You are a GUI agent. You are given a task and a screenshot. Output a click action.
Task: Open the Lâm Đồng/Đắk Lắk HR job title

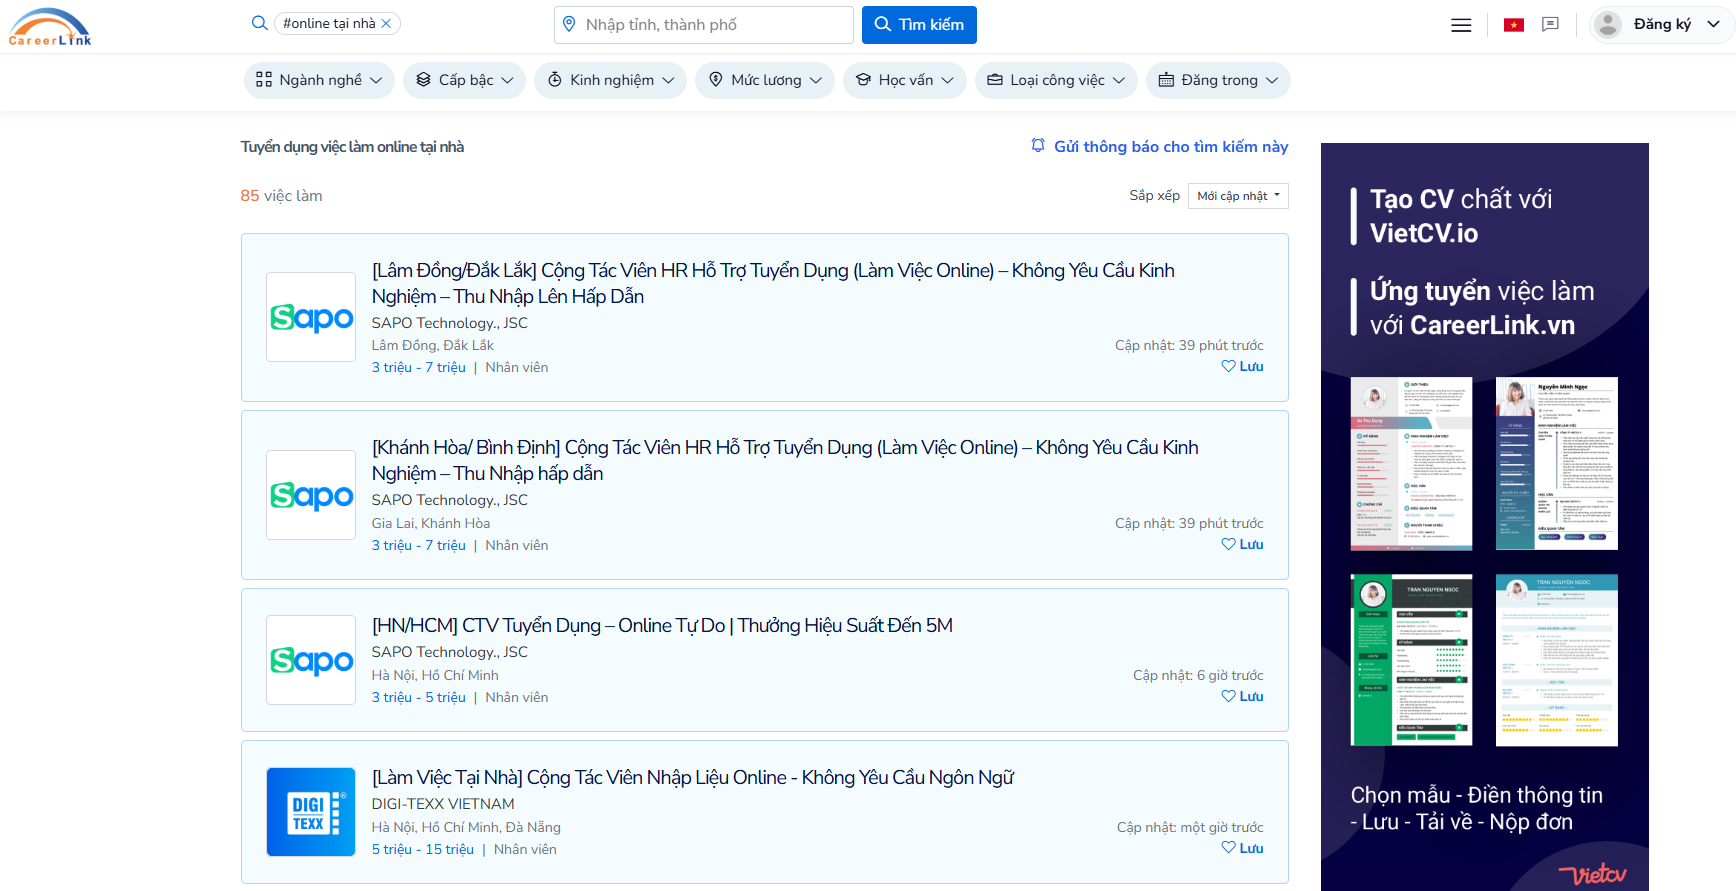coord(773,283)
